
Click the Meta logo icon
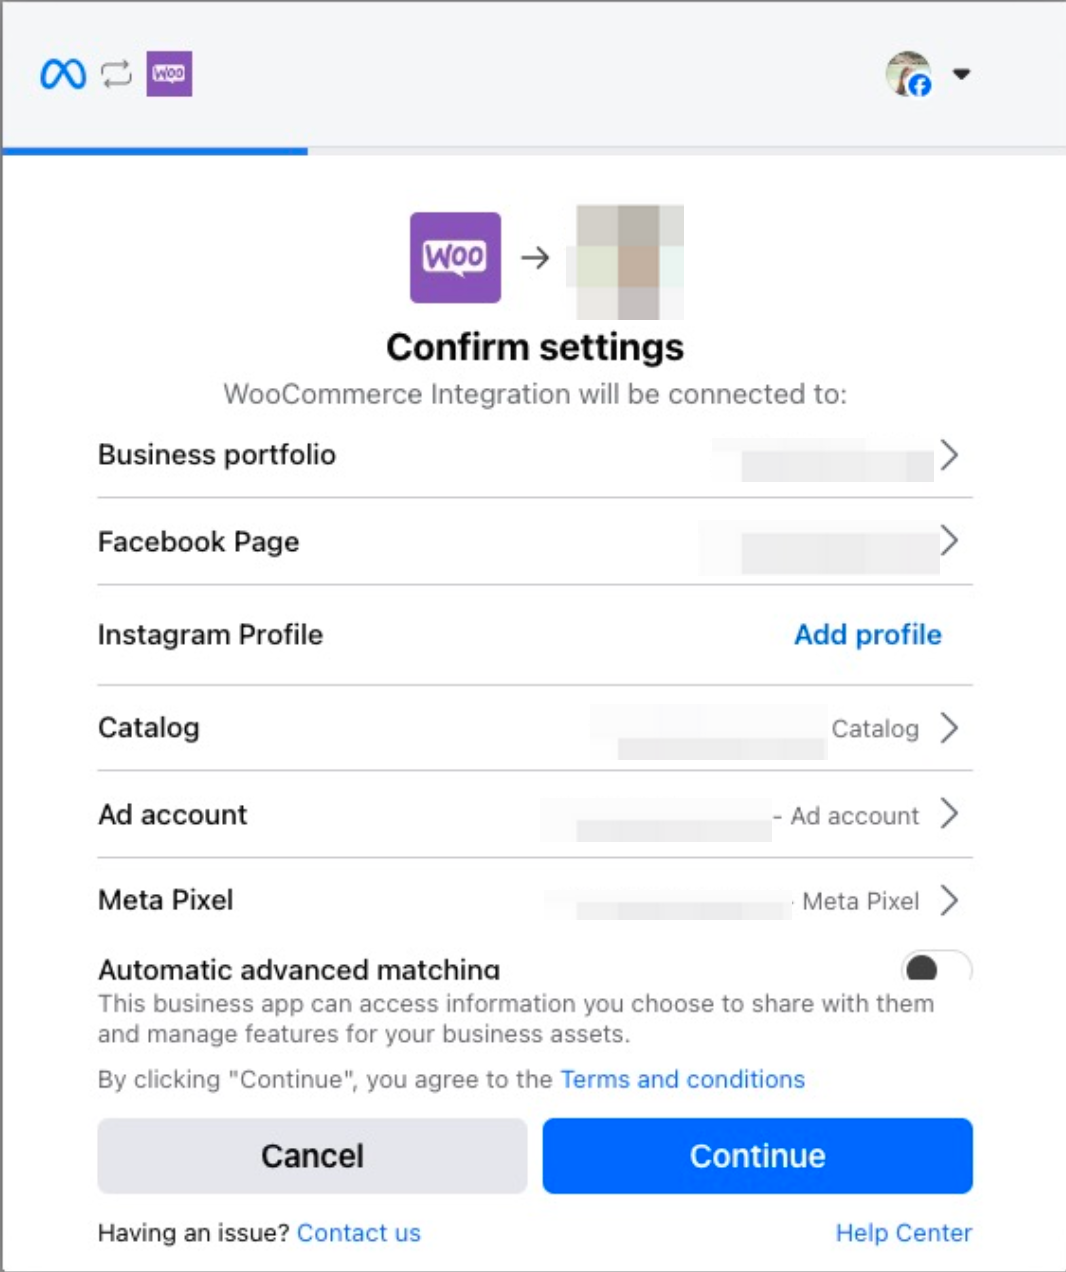pyautogui.click(x=63, y=74)
